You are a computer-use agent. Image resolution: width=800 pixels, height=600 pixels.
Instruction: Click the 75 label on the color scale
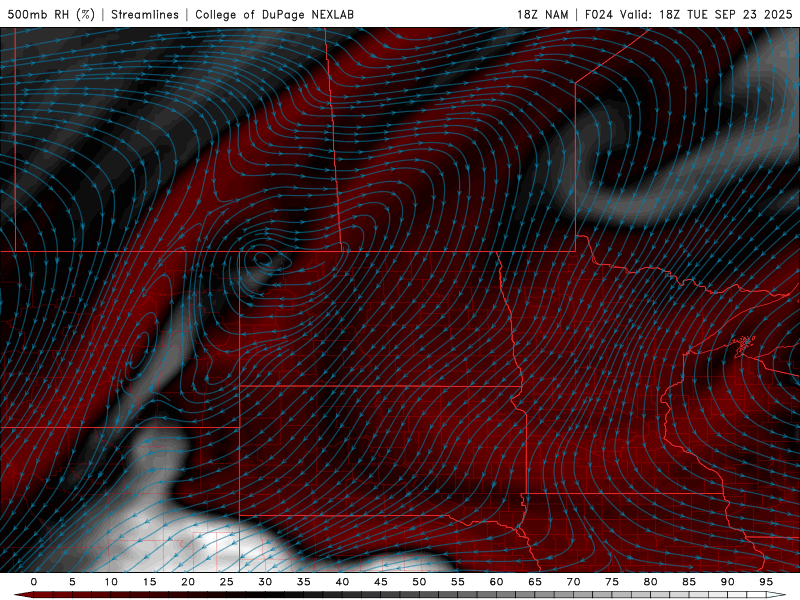(x=612, y=582)
